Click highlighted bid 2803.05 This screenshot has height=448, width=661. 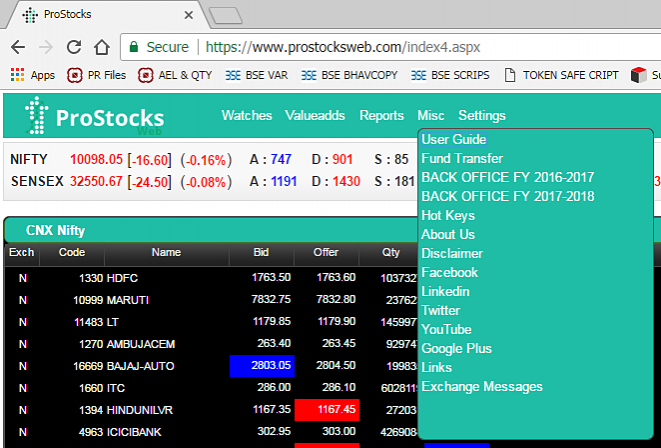point(262,365)
